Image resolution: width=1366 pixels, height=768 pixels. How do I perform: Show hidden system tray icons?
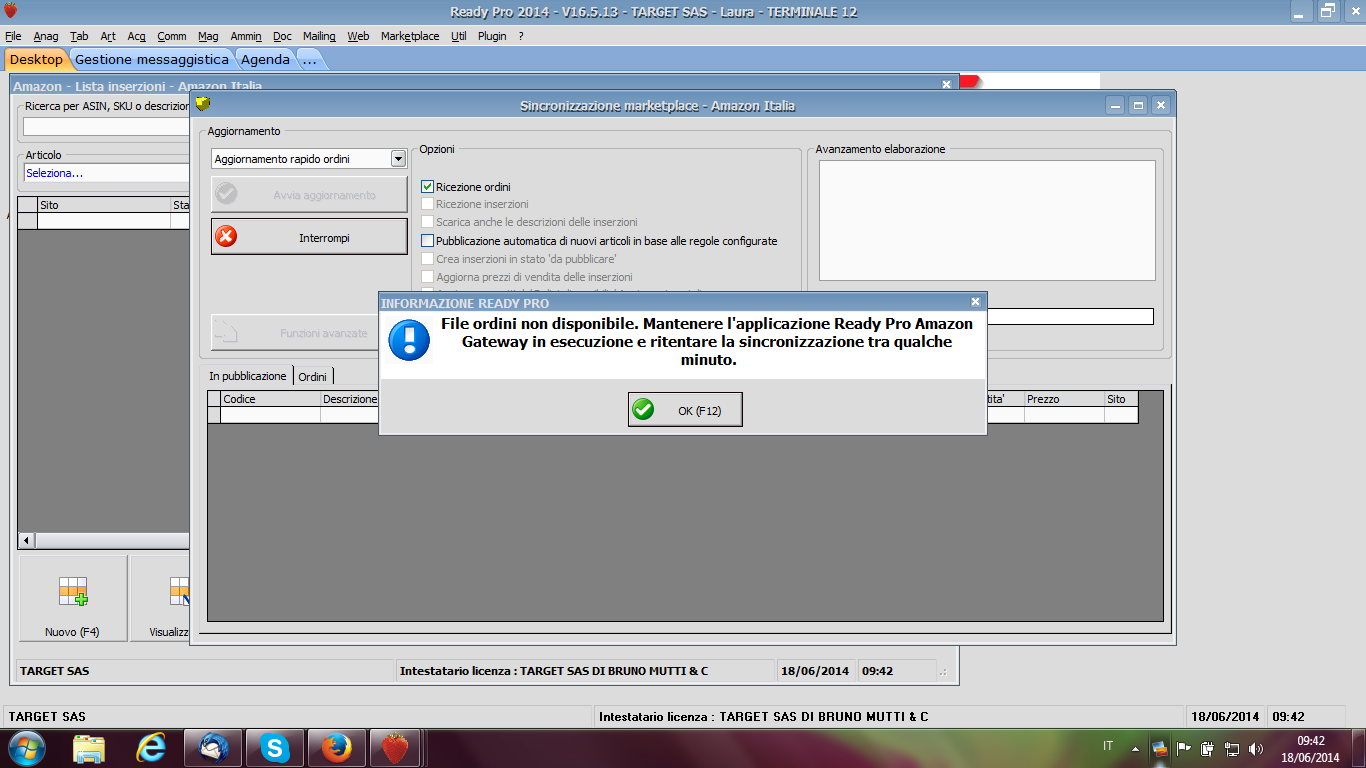click(1135, 748)
